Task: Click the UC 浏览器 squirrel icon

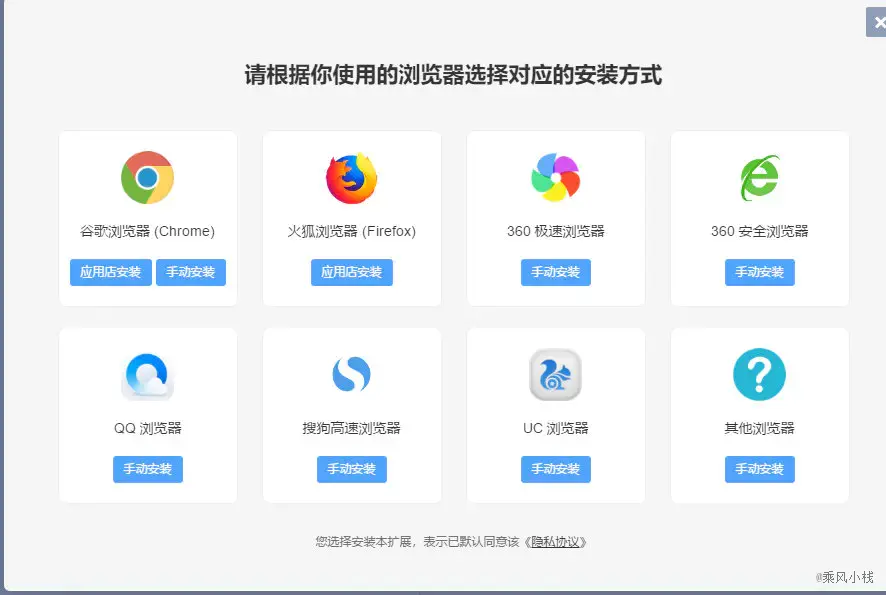Action: pos(555,374)
